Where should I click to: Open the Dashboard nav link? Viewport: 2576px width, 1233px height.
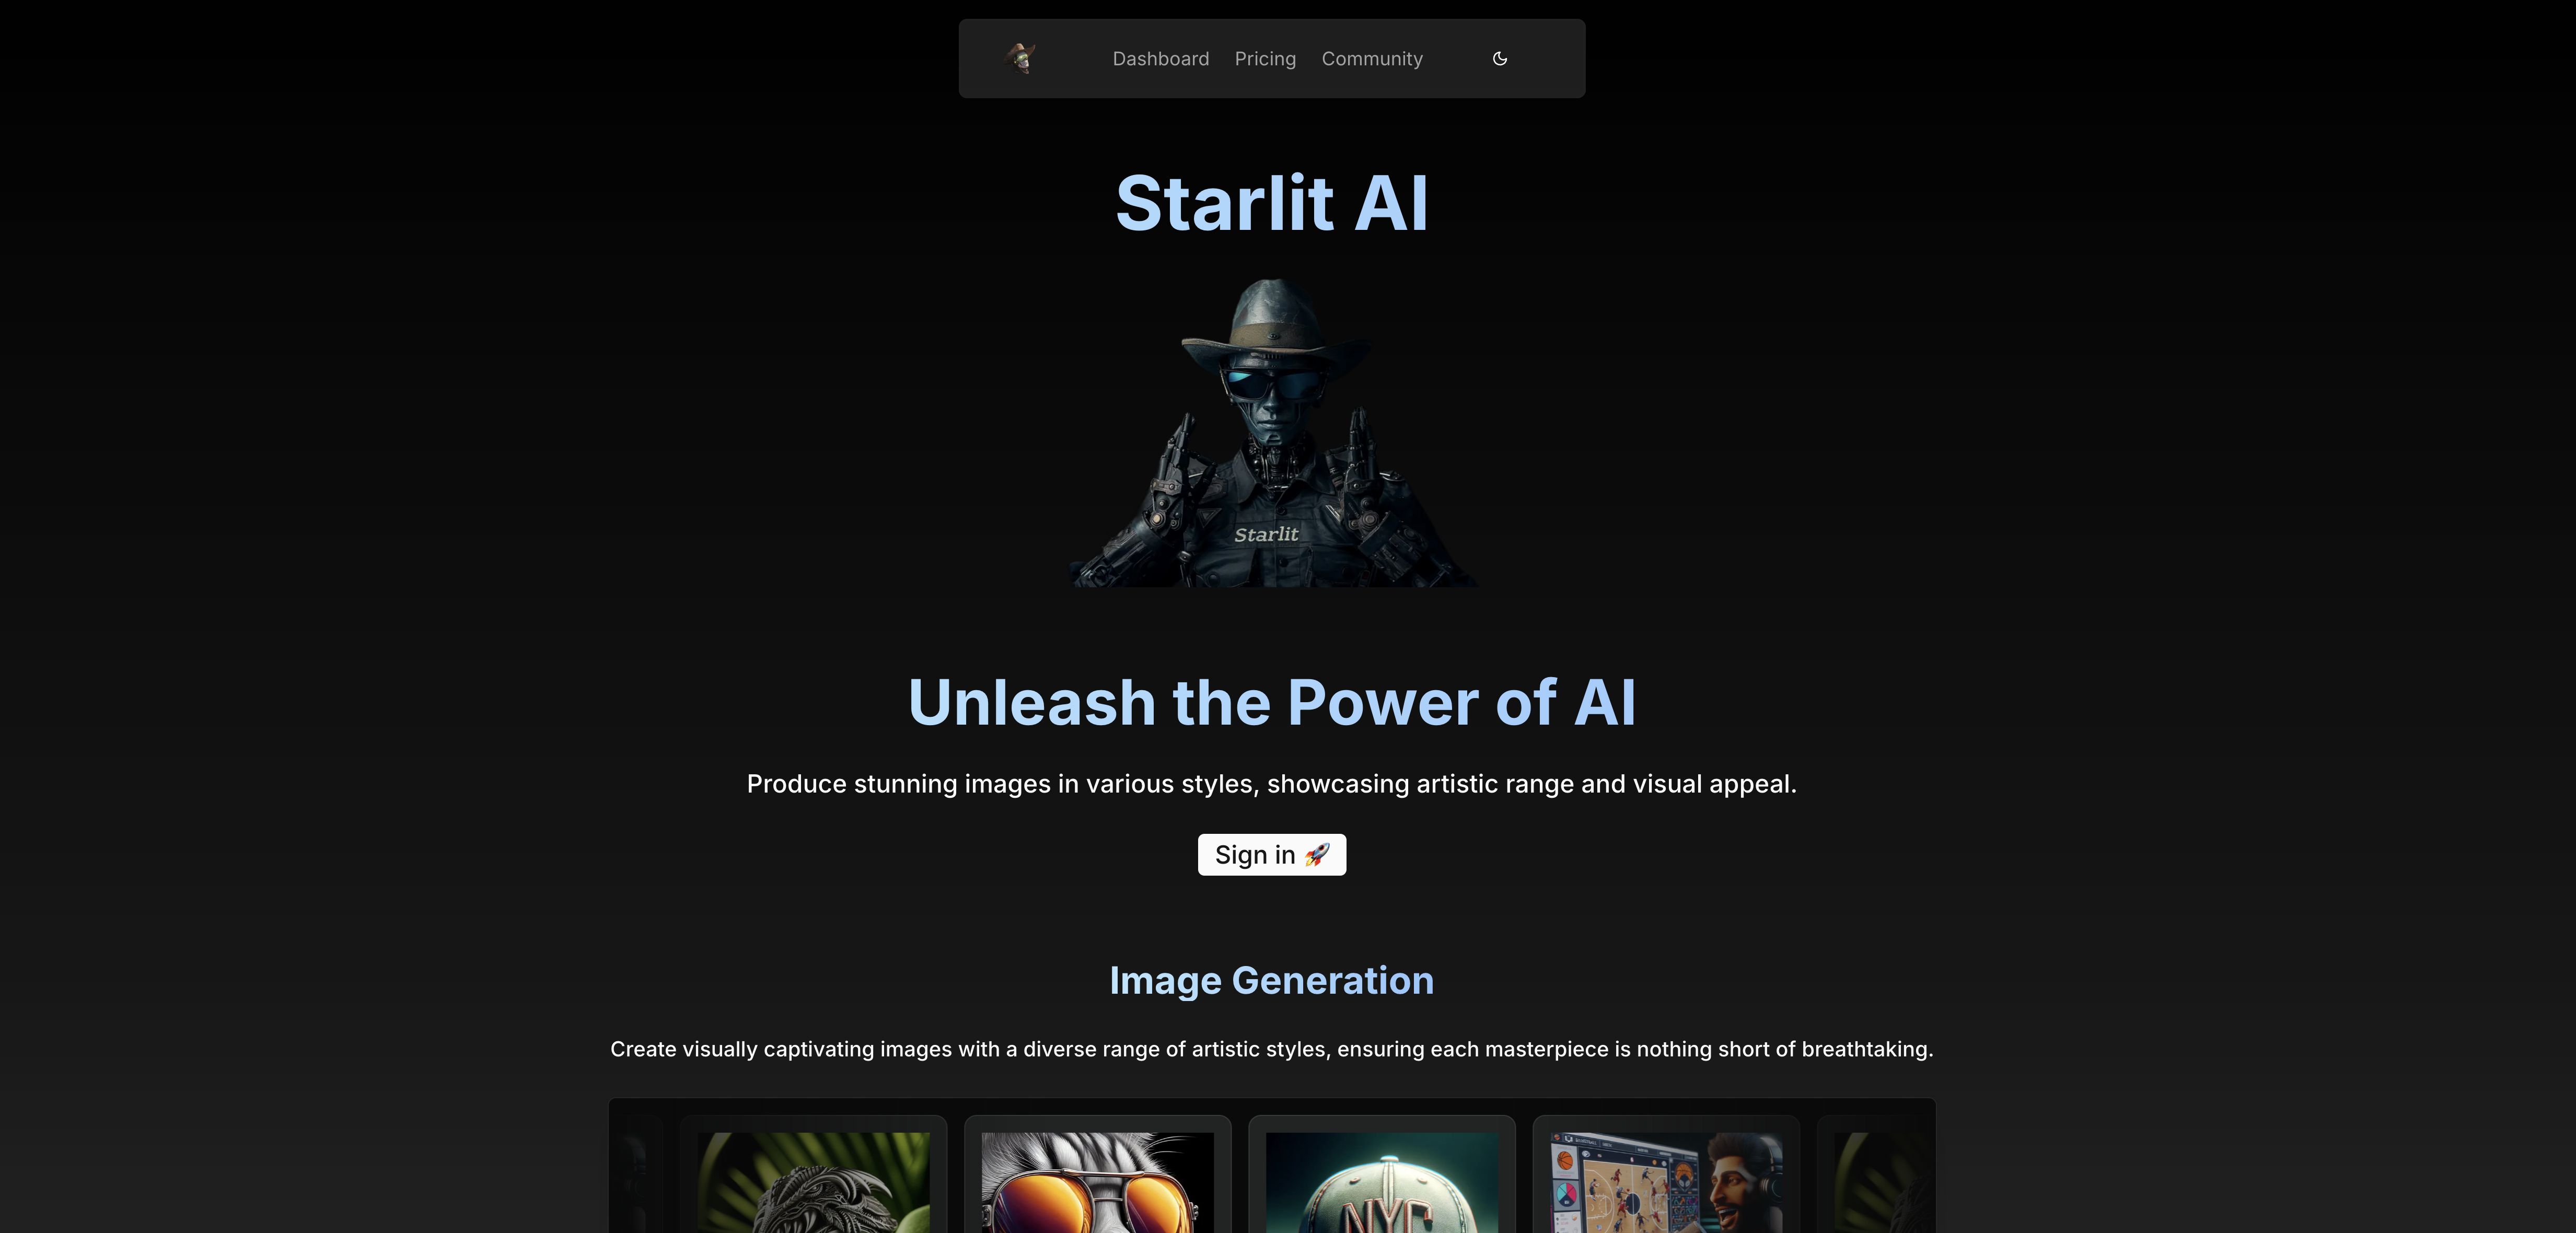(x=1160, y=59)
